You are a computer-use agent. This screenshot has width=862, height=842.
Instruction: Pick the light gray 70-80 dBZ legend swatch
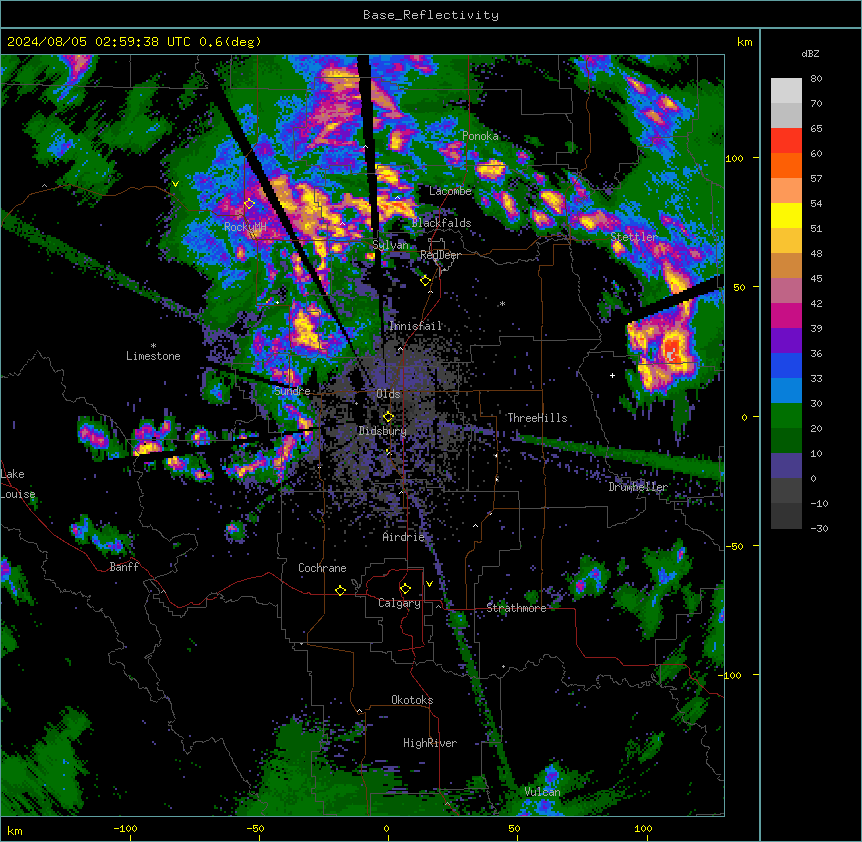(x=786, y=91)
